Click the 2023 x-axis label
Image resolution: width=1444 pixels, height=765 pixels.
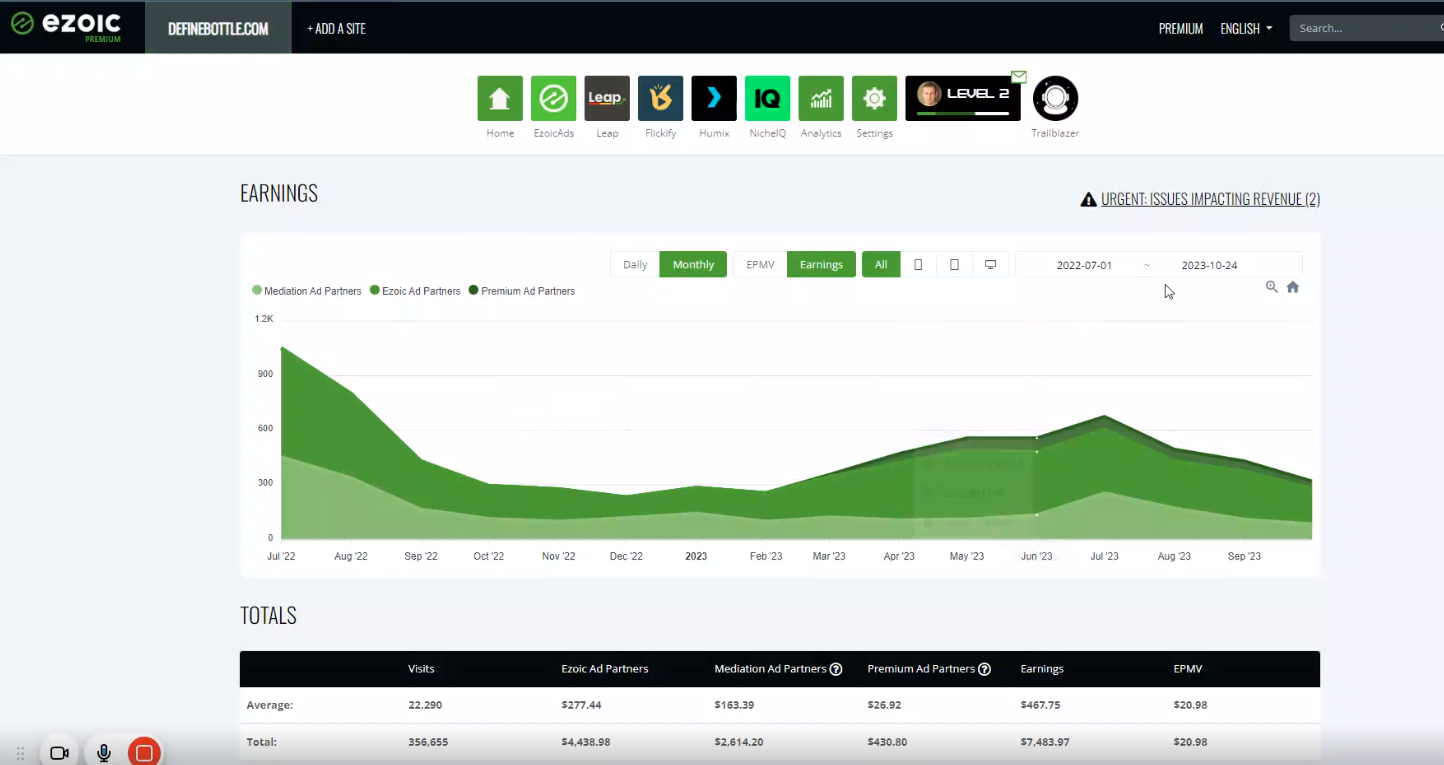click(696, 556)
